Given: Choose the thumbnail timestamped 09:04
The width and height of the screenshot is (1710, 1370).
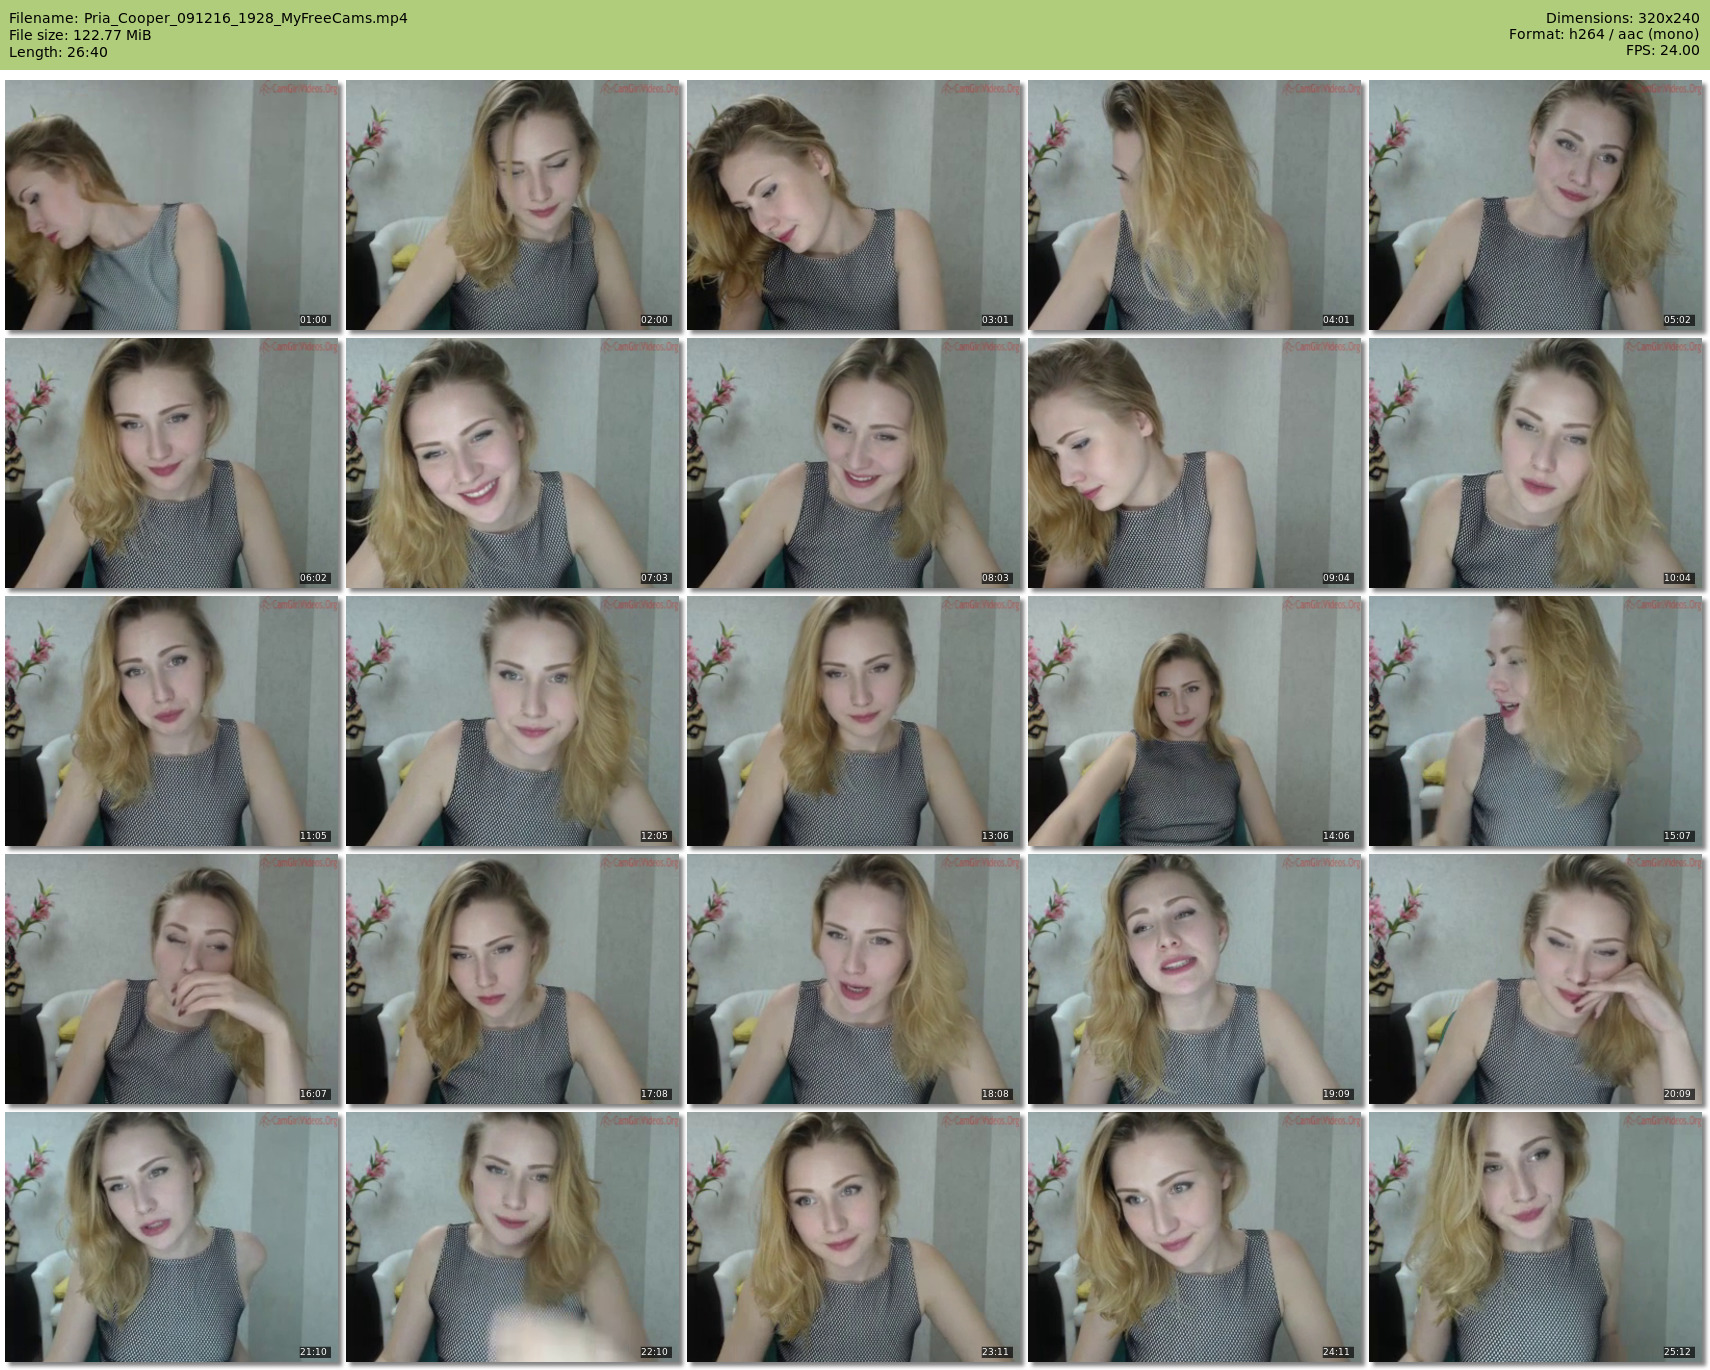Looking at the screenshot, I should 1196,463.
